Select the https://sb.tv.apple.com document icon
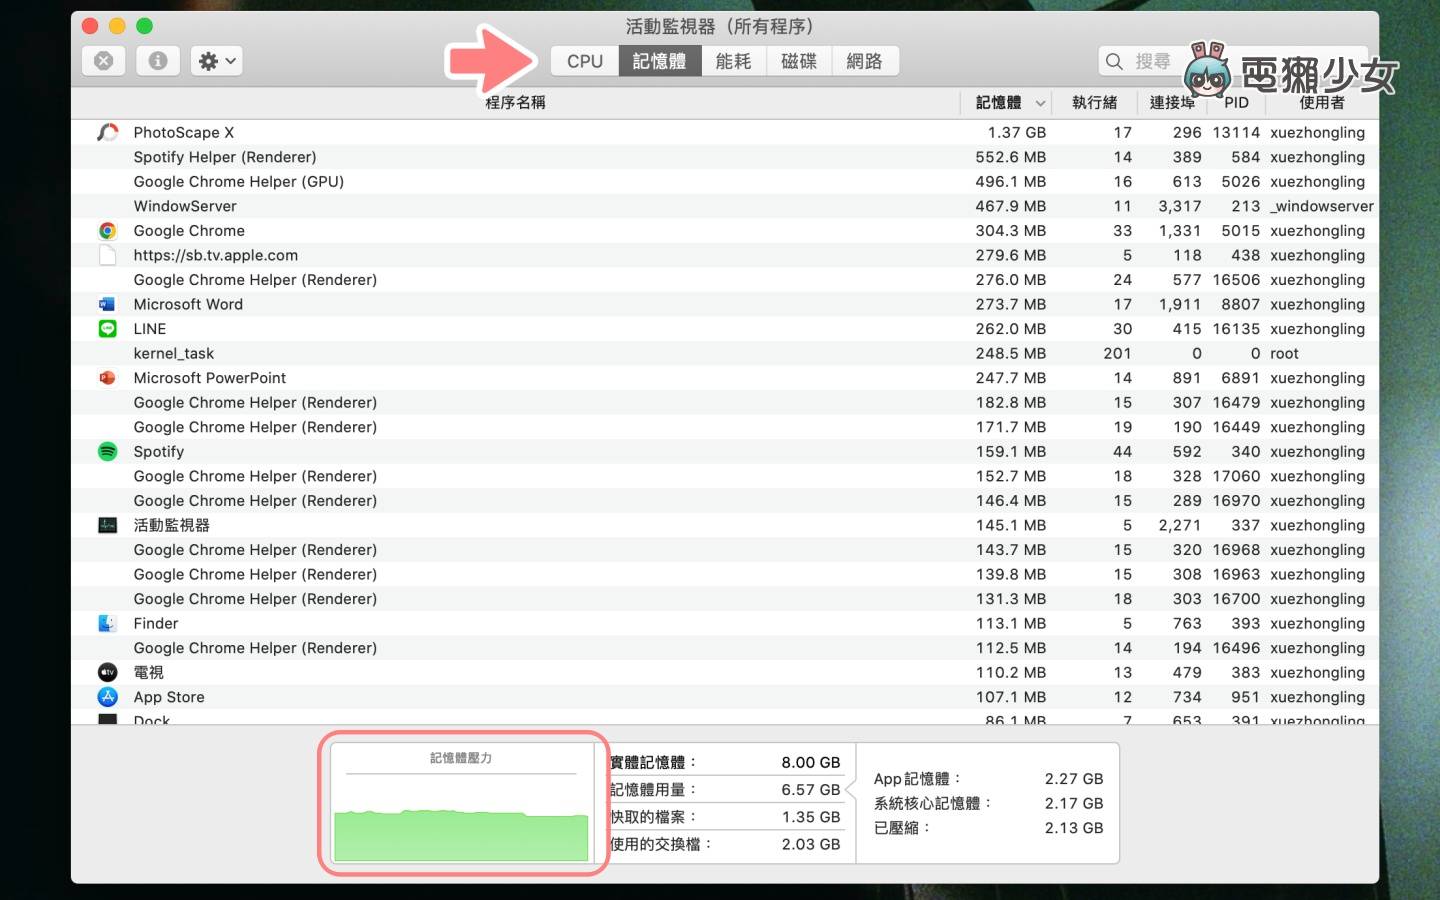The height and width of the screenshot is (900, 1440). [107, 255]
